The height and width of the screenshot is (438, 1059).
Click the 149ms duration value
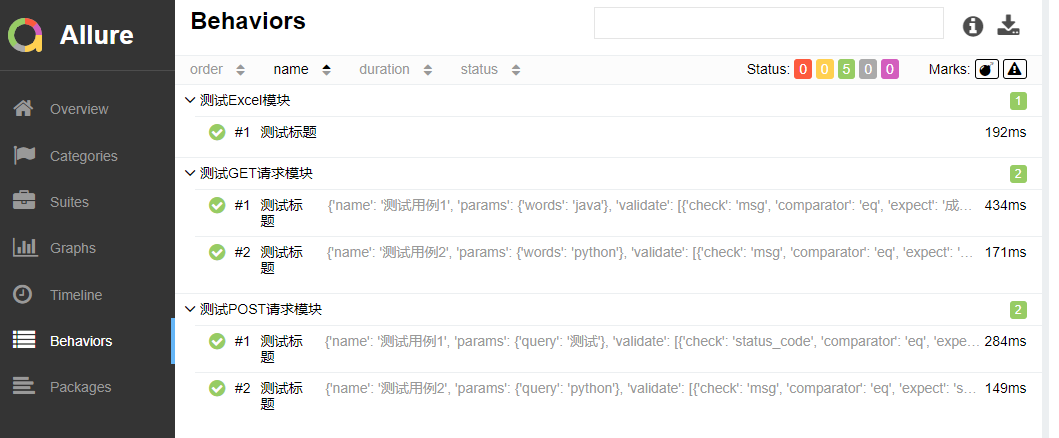[x=1006, y=389]
